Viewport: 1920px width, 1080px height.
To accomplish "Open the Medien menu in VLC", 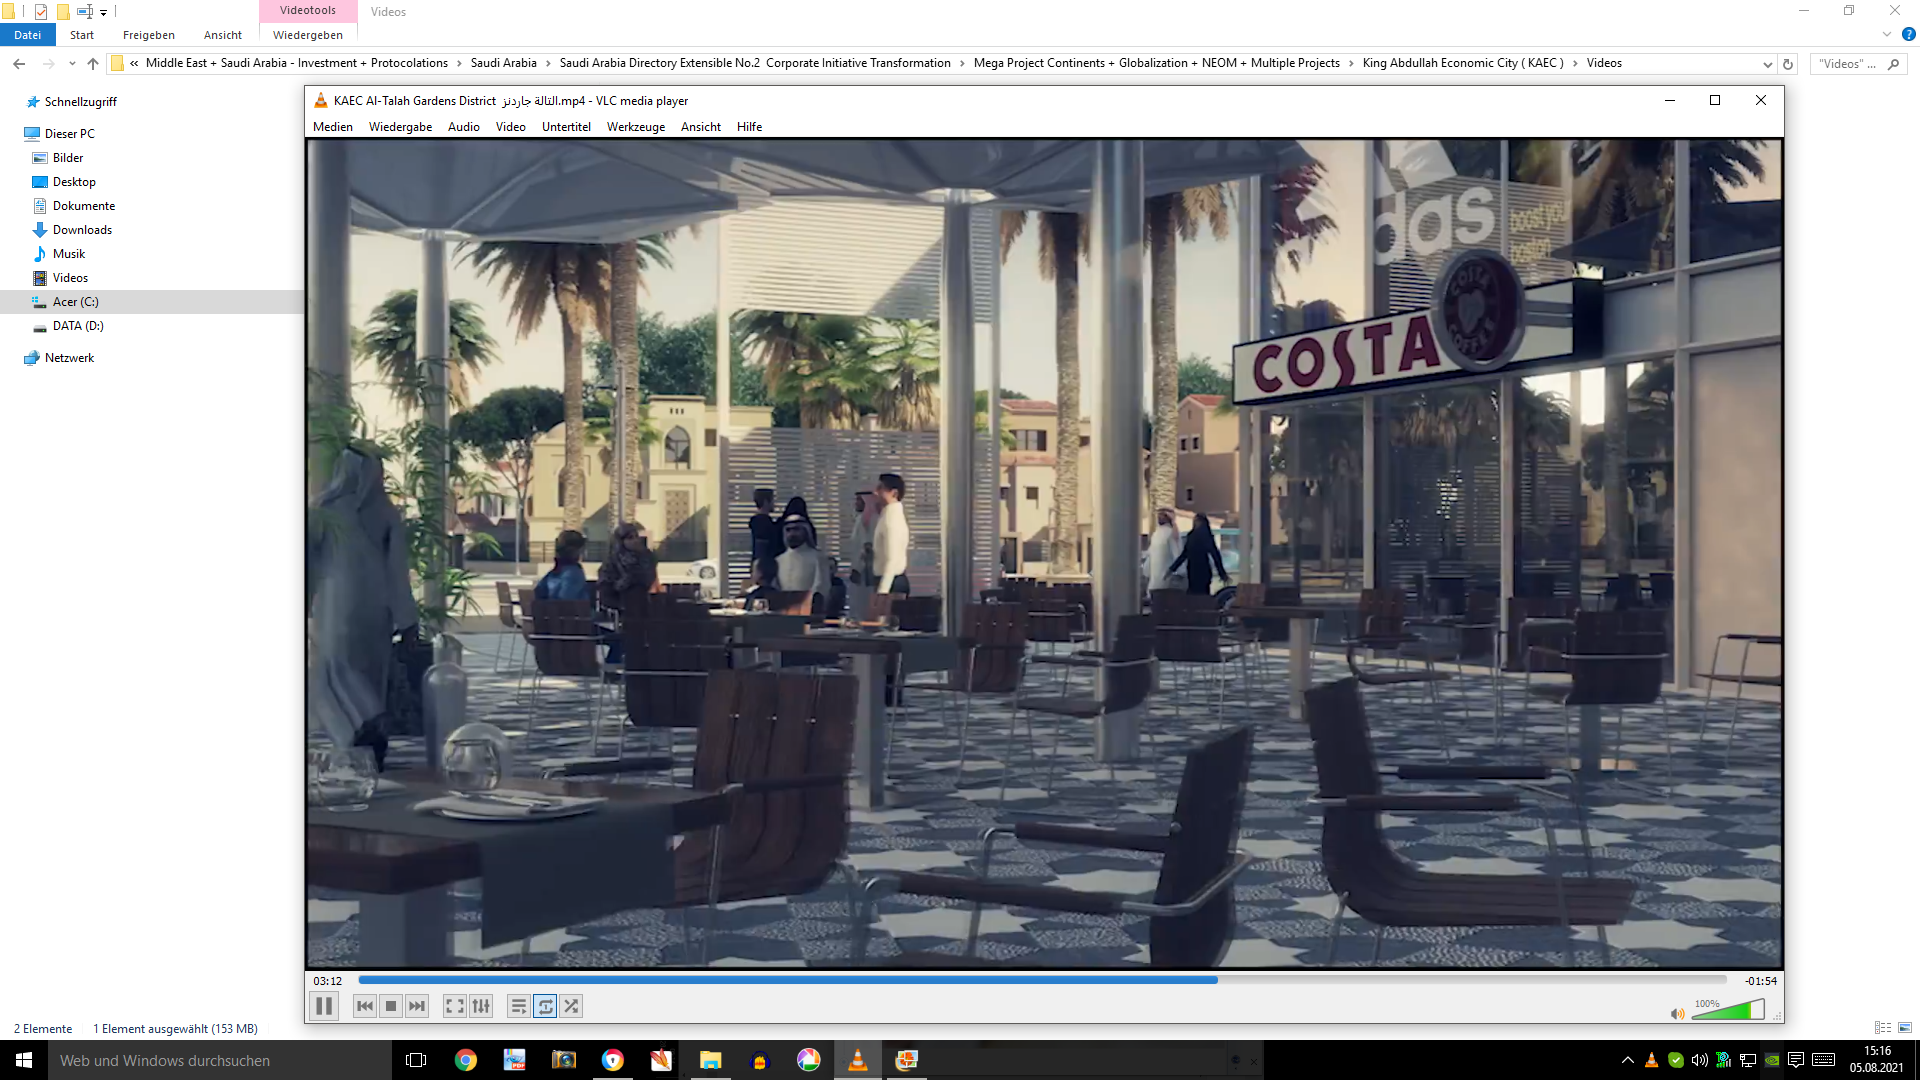I will 333,127.
